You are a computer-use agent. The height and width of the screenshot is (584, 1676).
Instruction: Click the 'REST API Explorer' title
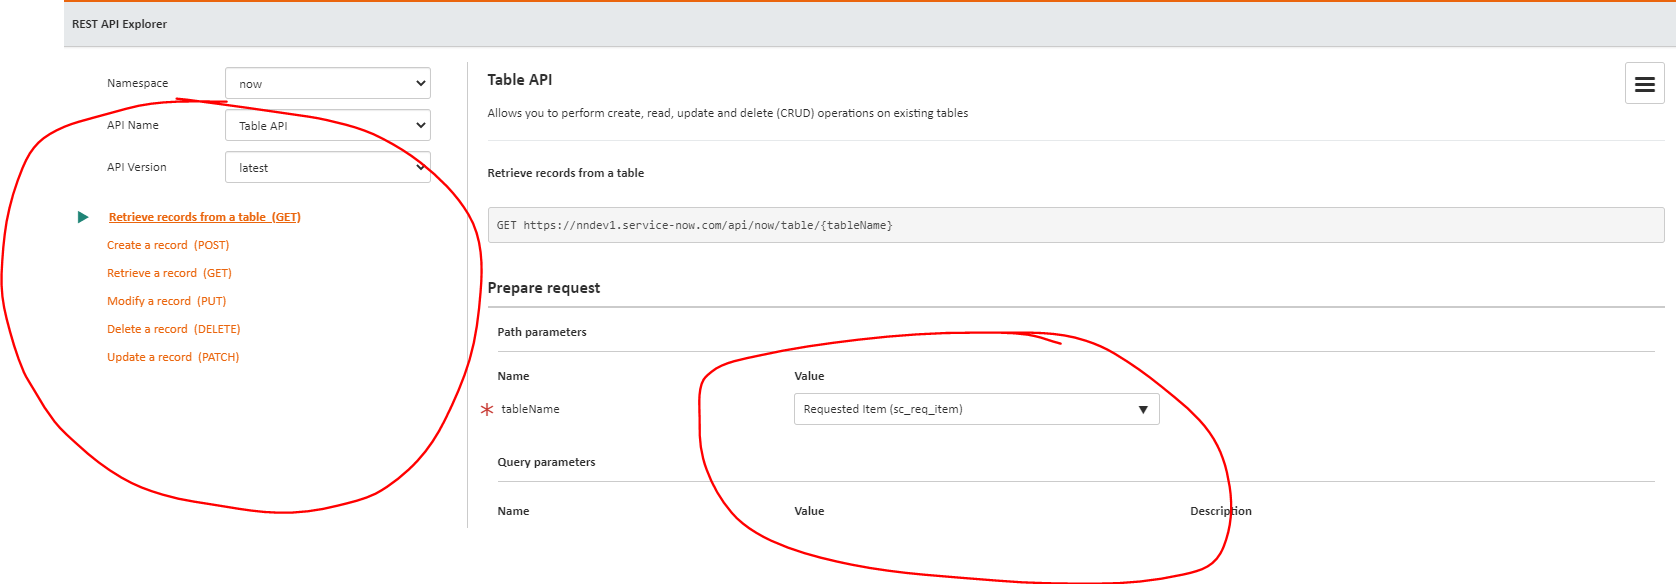click(119, 24)
